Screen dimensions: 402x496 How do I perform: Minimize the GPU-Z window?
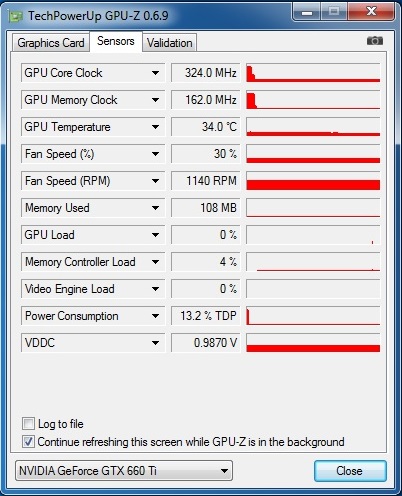coord(307,12)
